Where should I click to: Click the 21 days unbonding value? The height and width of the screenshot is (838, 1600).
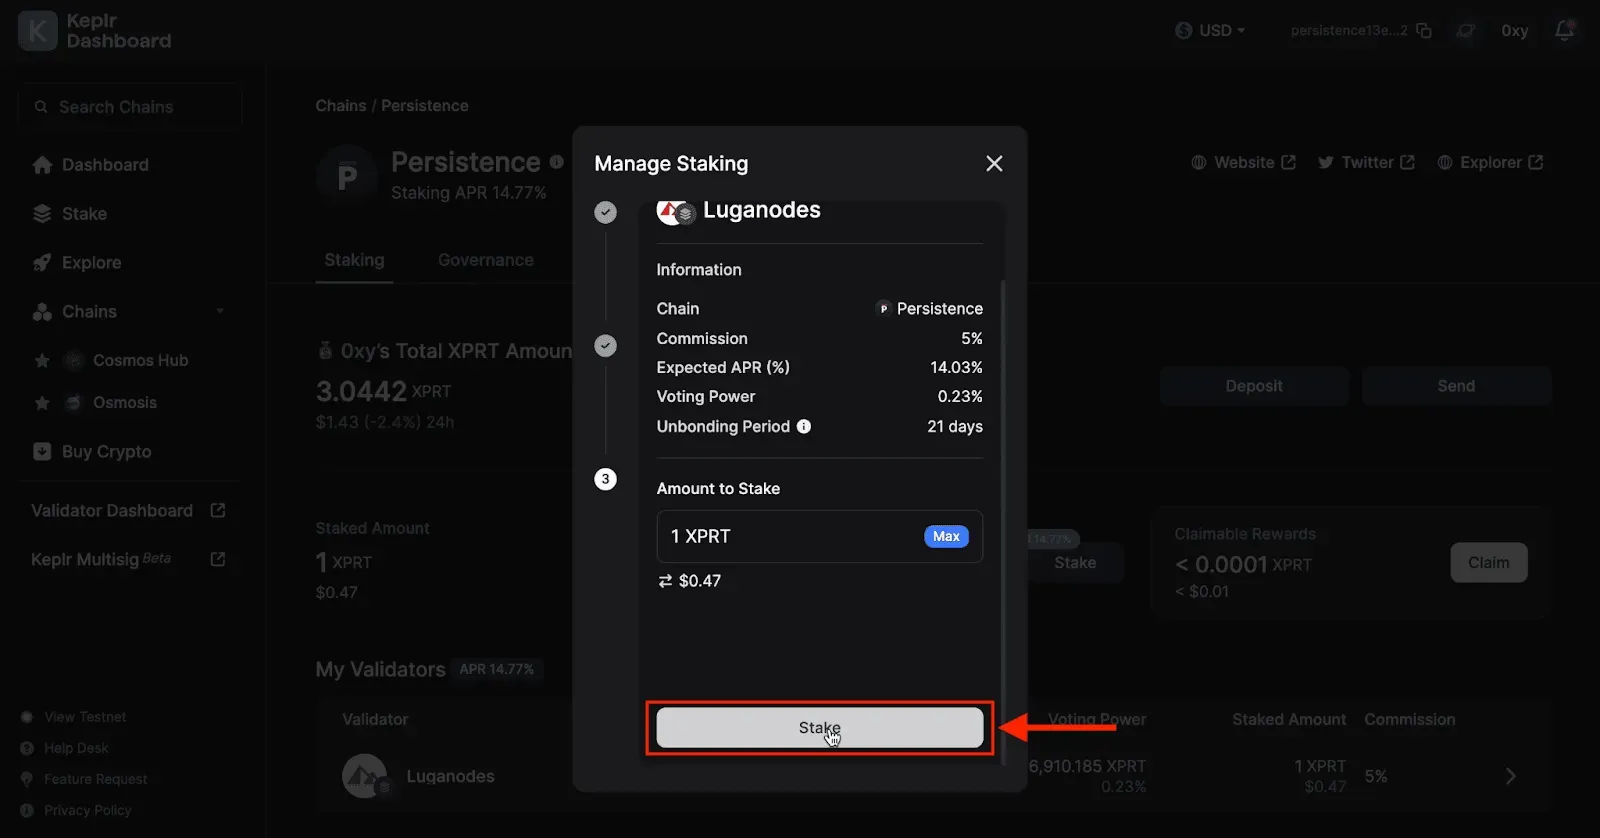coord(955,427)
